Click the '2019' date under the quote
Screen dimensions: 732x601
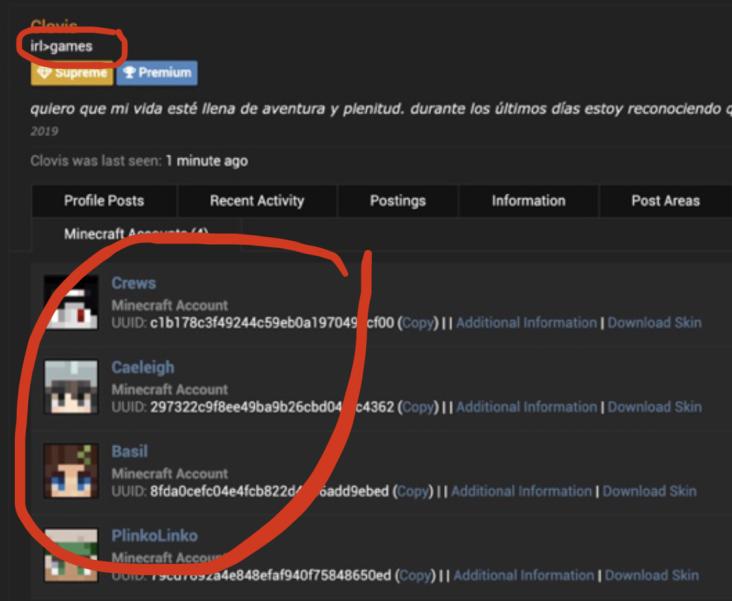click(44, 131)
